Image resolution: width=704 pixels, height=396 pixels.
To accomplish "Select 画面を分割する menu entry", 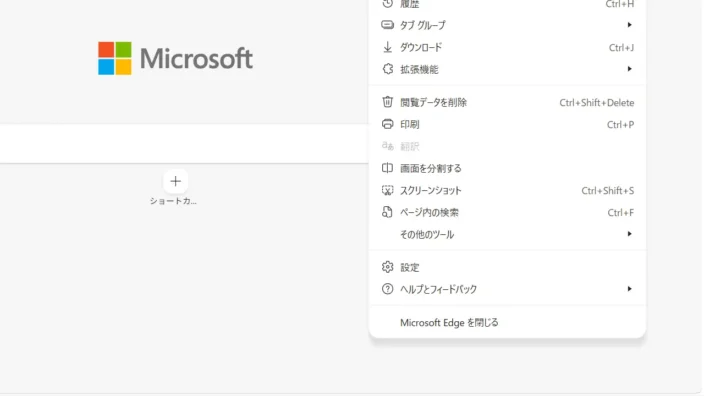I will [507, 168].
